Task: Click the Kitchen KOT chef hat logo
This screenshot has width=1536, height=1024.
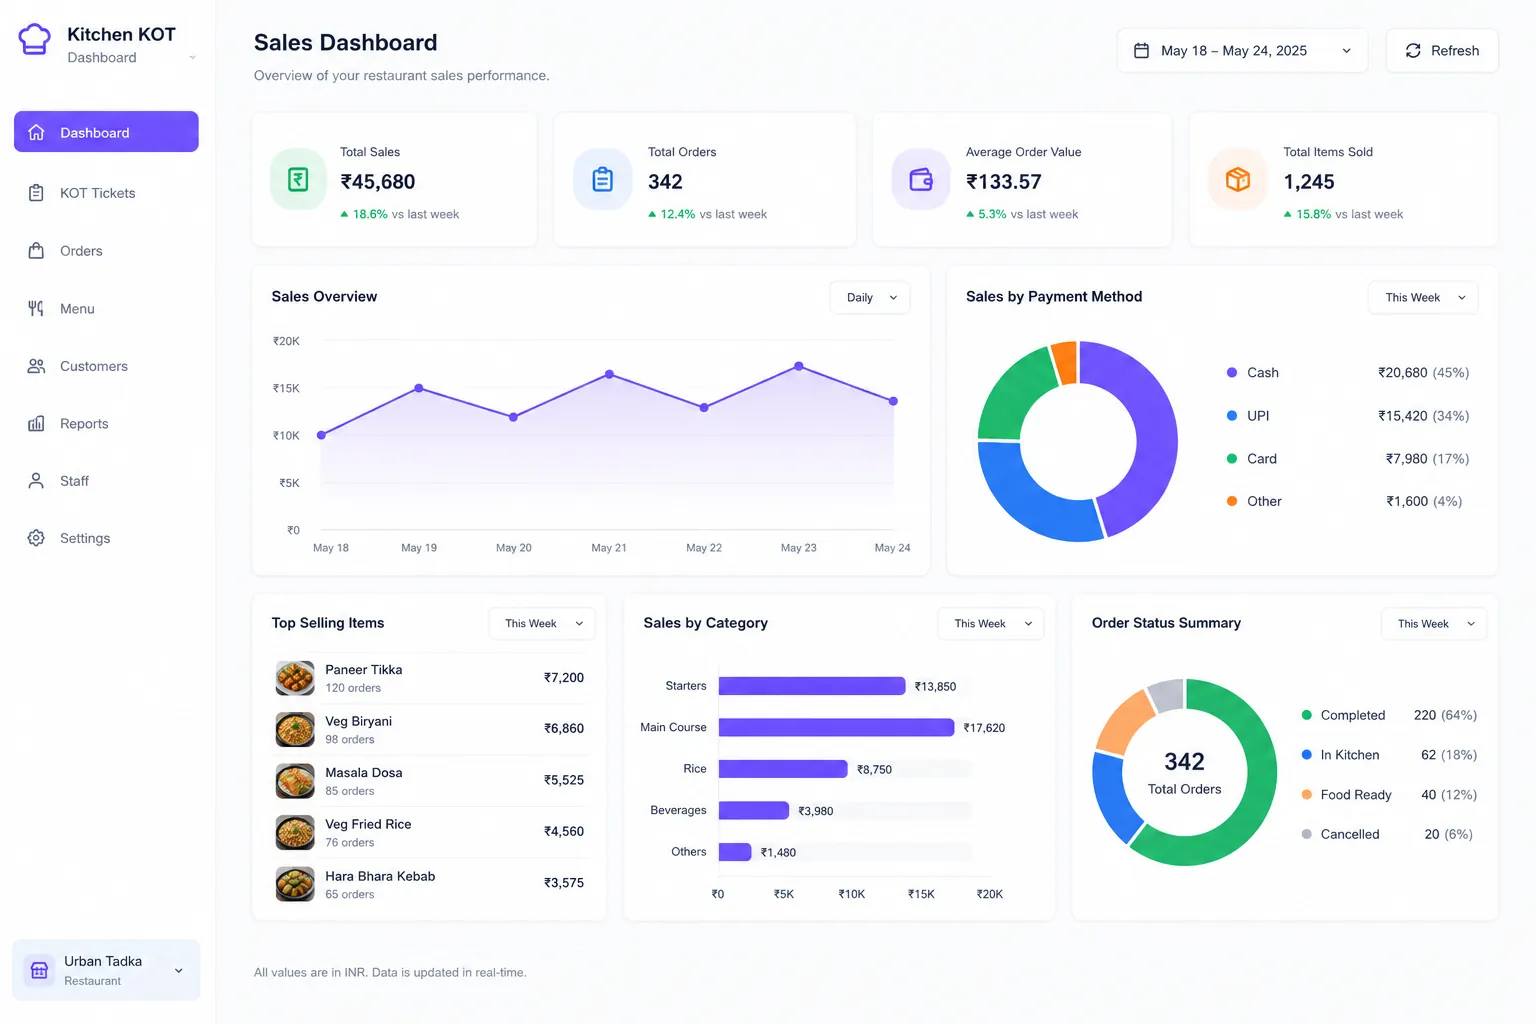Action: point(34,40)
